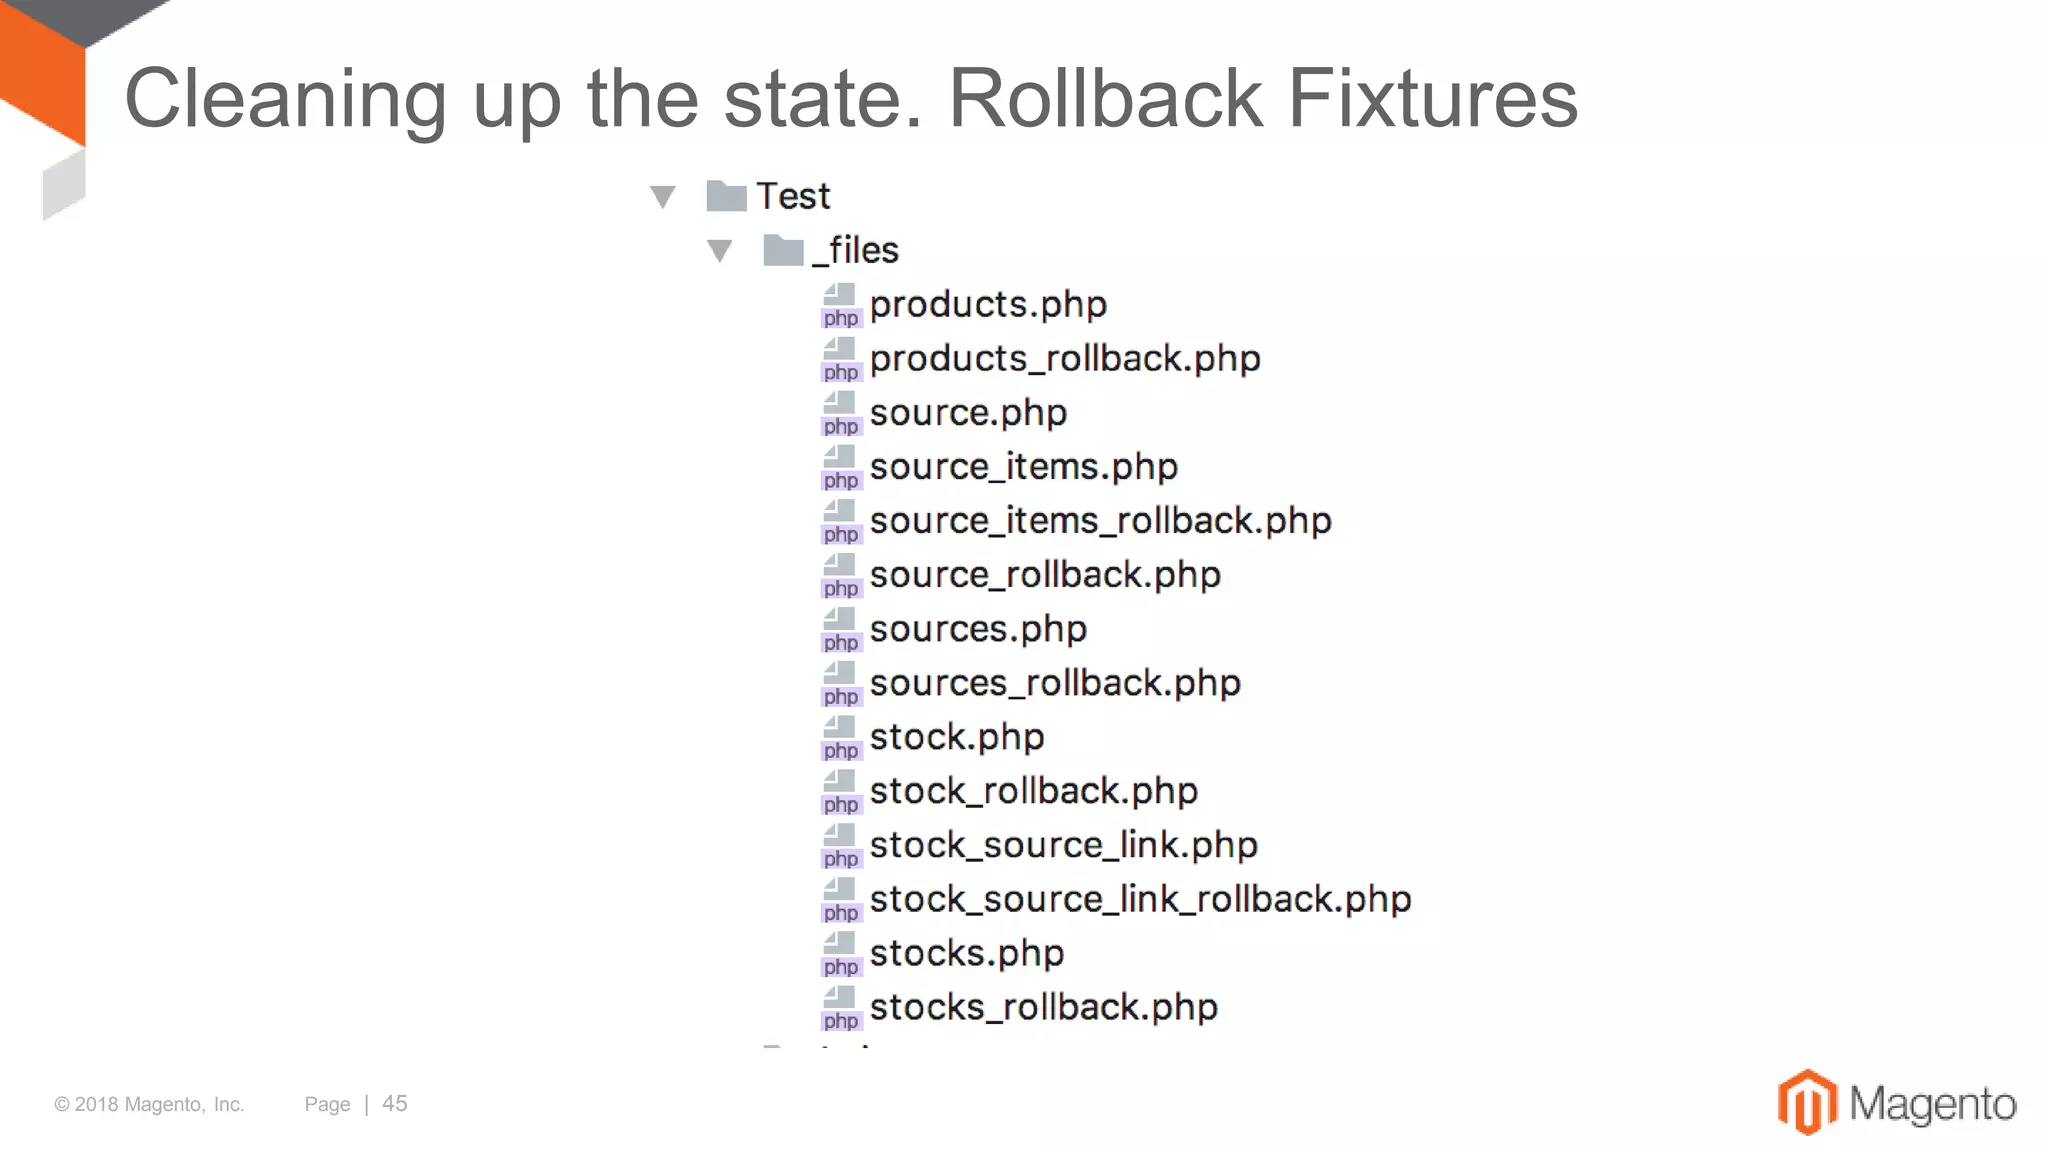Open stock_source_link.php file

(1063, 845)
